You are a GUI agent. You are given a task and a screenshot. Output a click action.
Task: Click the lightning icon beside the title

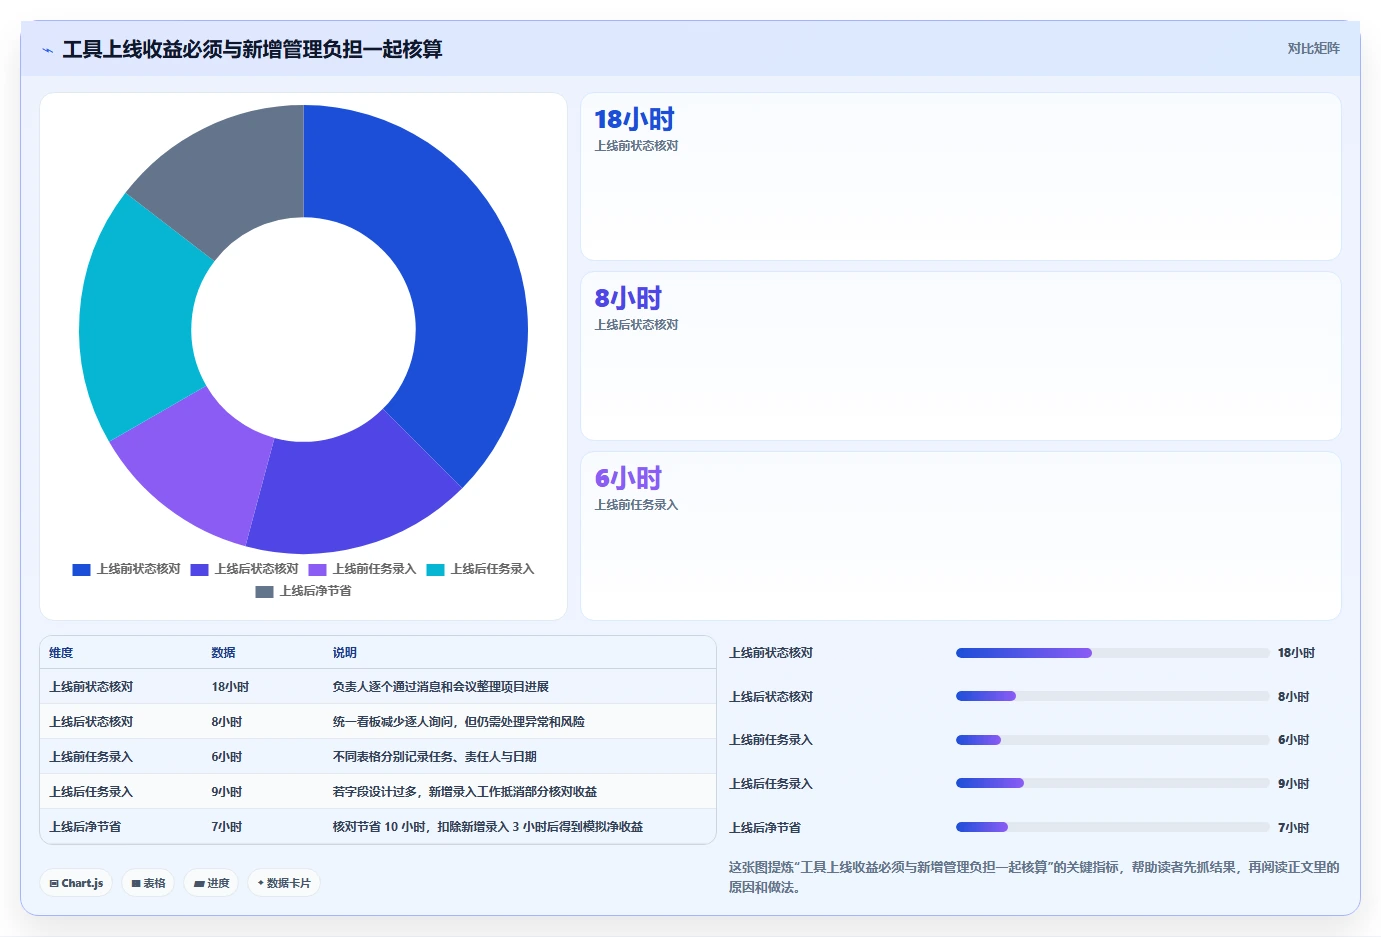pyautogui.click(x=47, y=50)
